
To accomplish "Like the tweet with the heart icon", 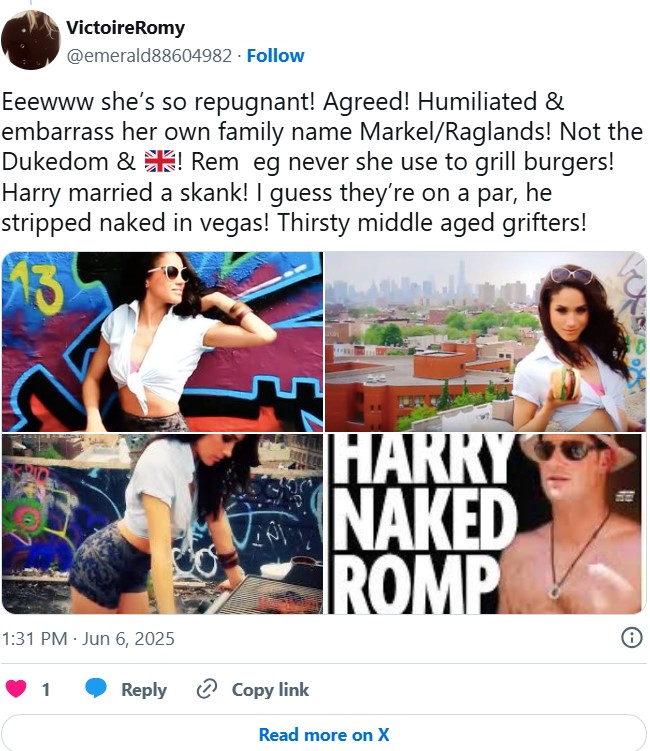I will (x=16, y=689).
